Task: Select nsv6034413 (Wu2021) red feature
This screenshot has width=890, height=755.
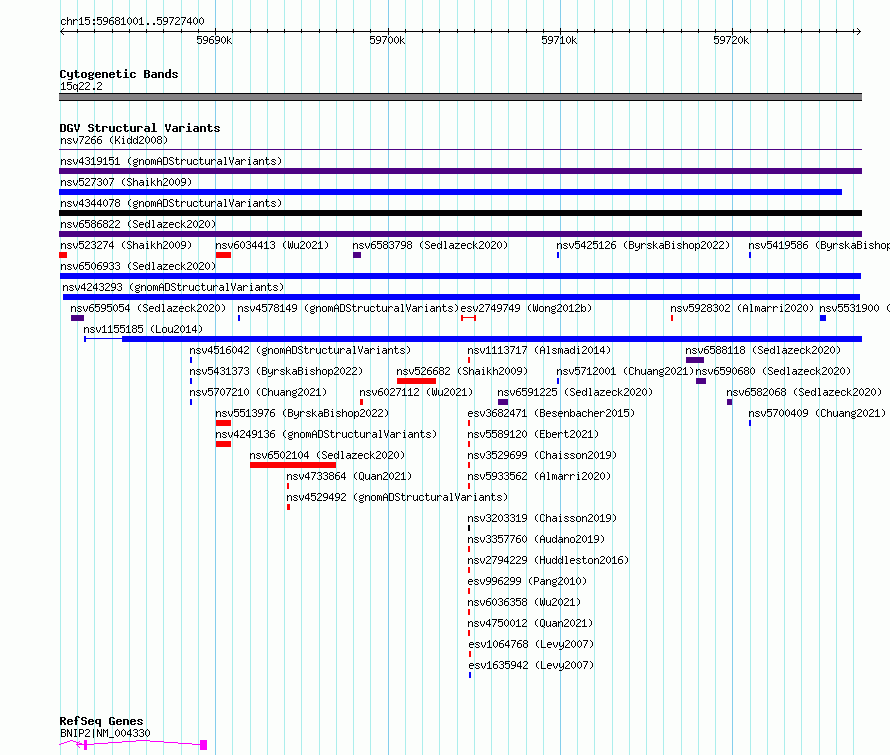Action: (223, 255)
